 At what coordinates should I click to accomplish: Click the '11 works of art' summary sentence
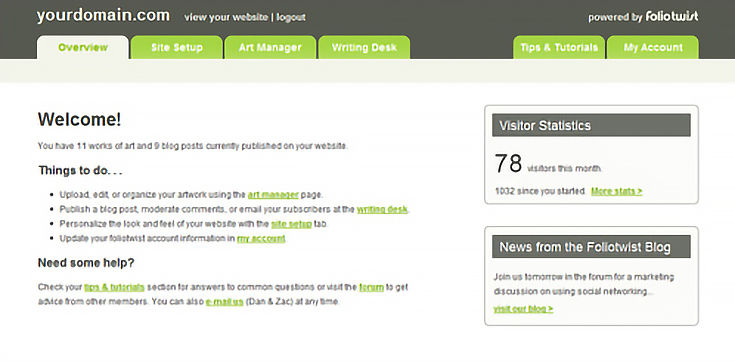tap(193, 146)
